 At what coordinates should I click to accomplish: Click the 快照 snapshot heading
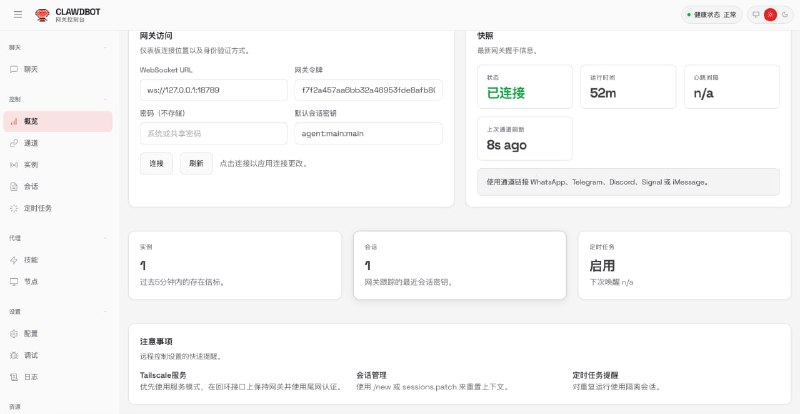[485, 36]
